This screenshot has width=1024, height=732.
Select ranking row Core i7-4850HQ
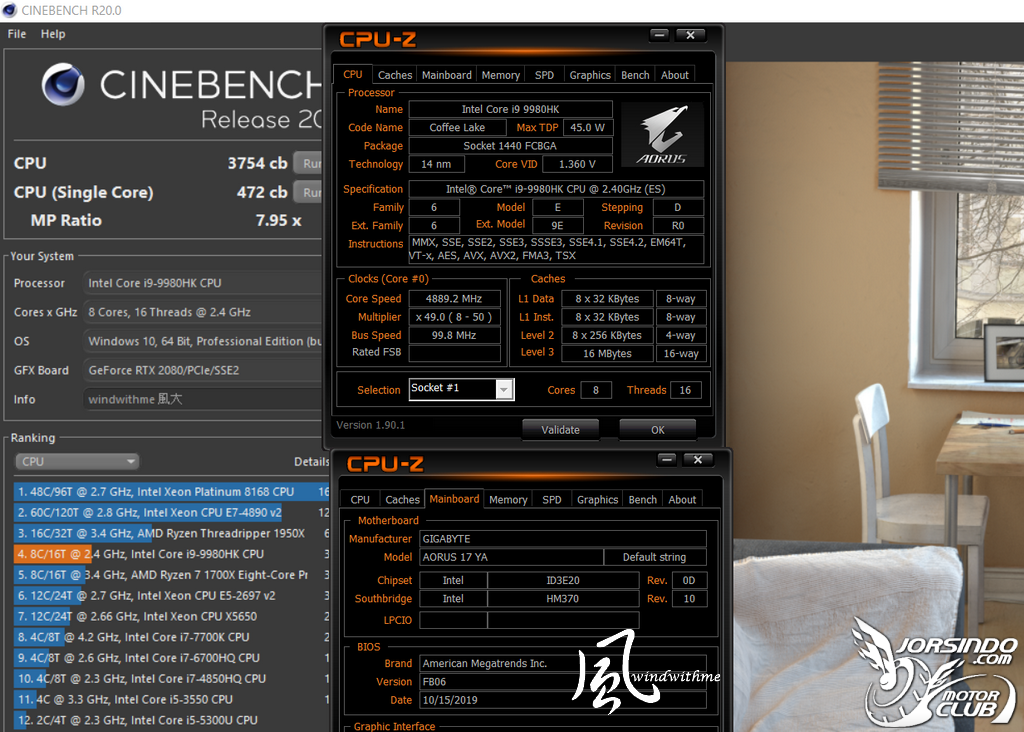[x=171, y=679]
